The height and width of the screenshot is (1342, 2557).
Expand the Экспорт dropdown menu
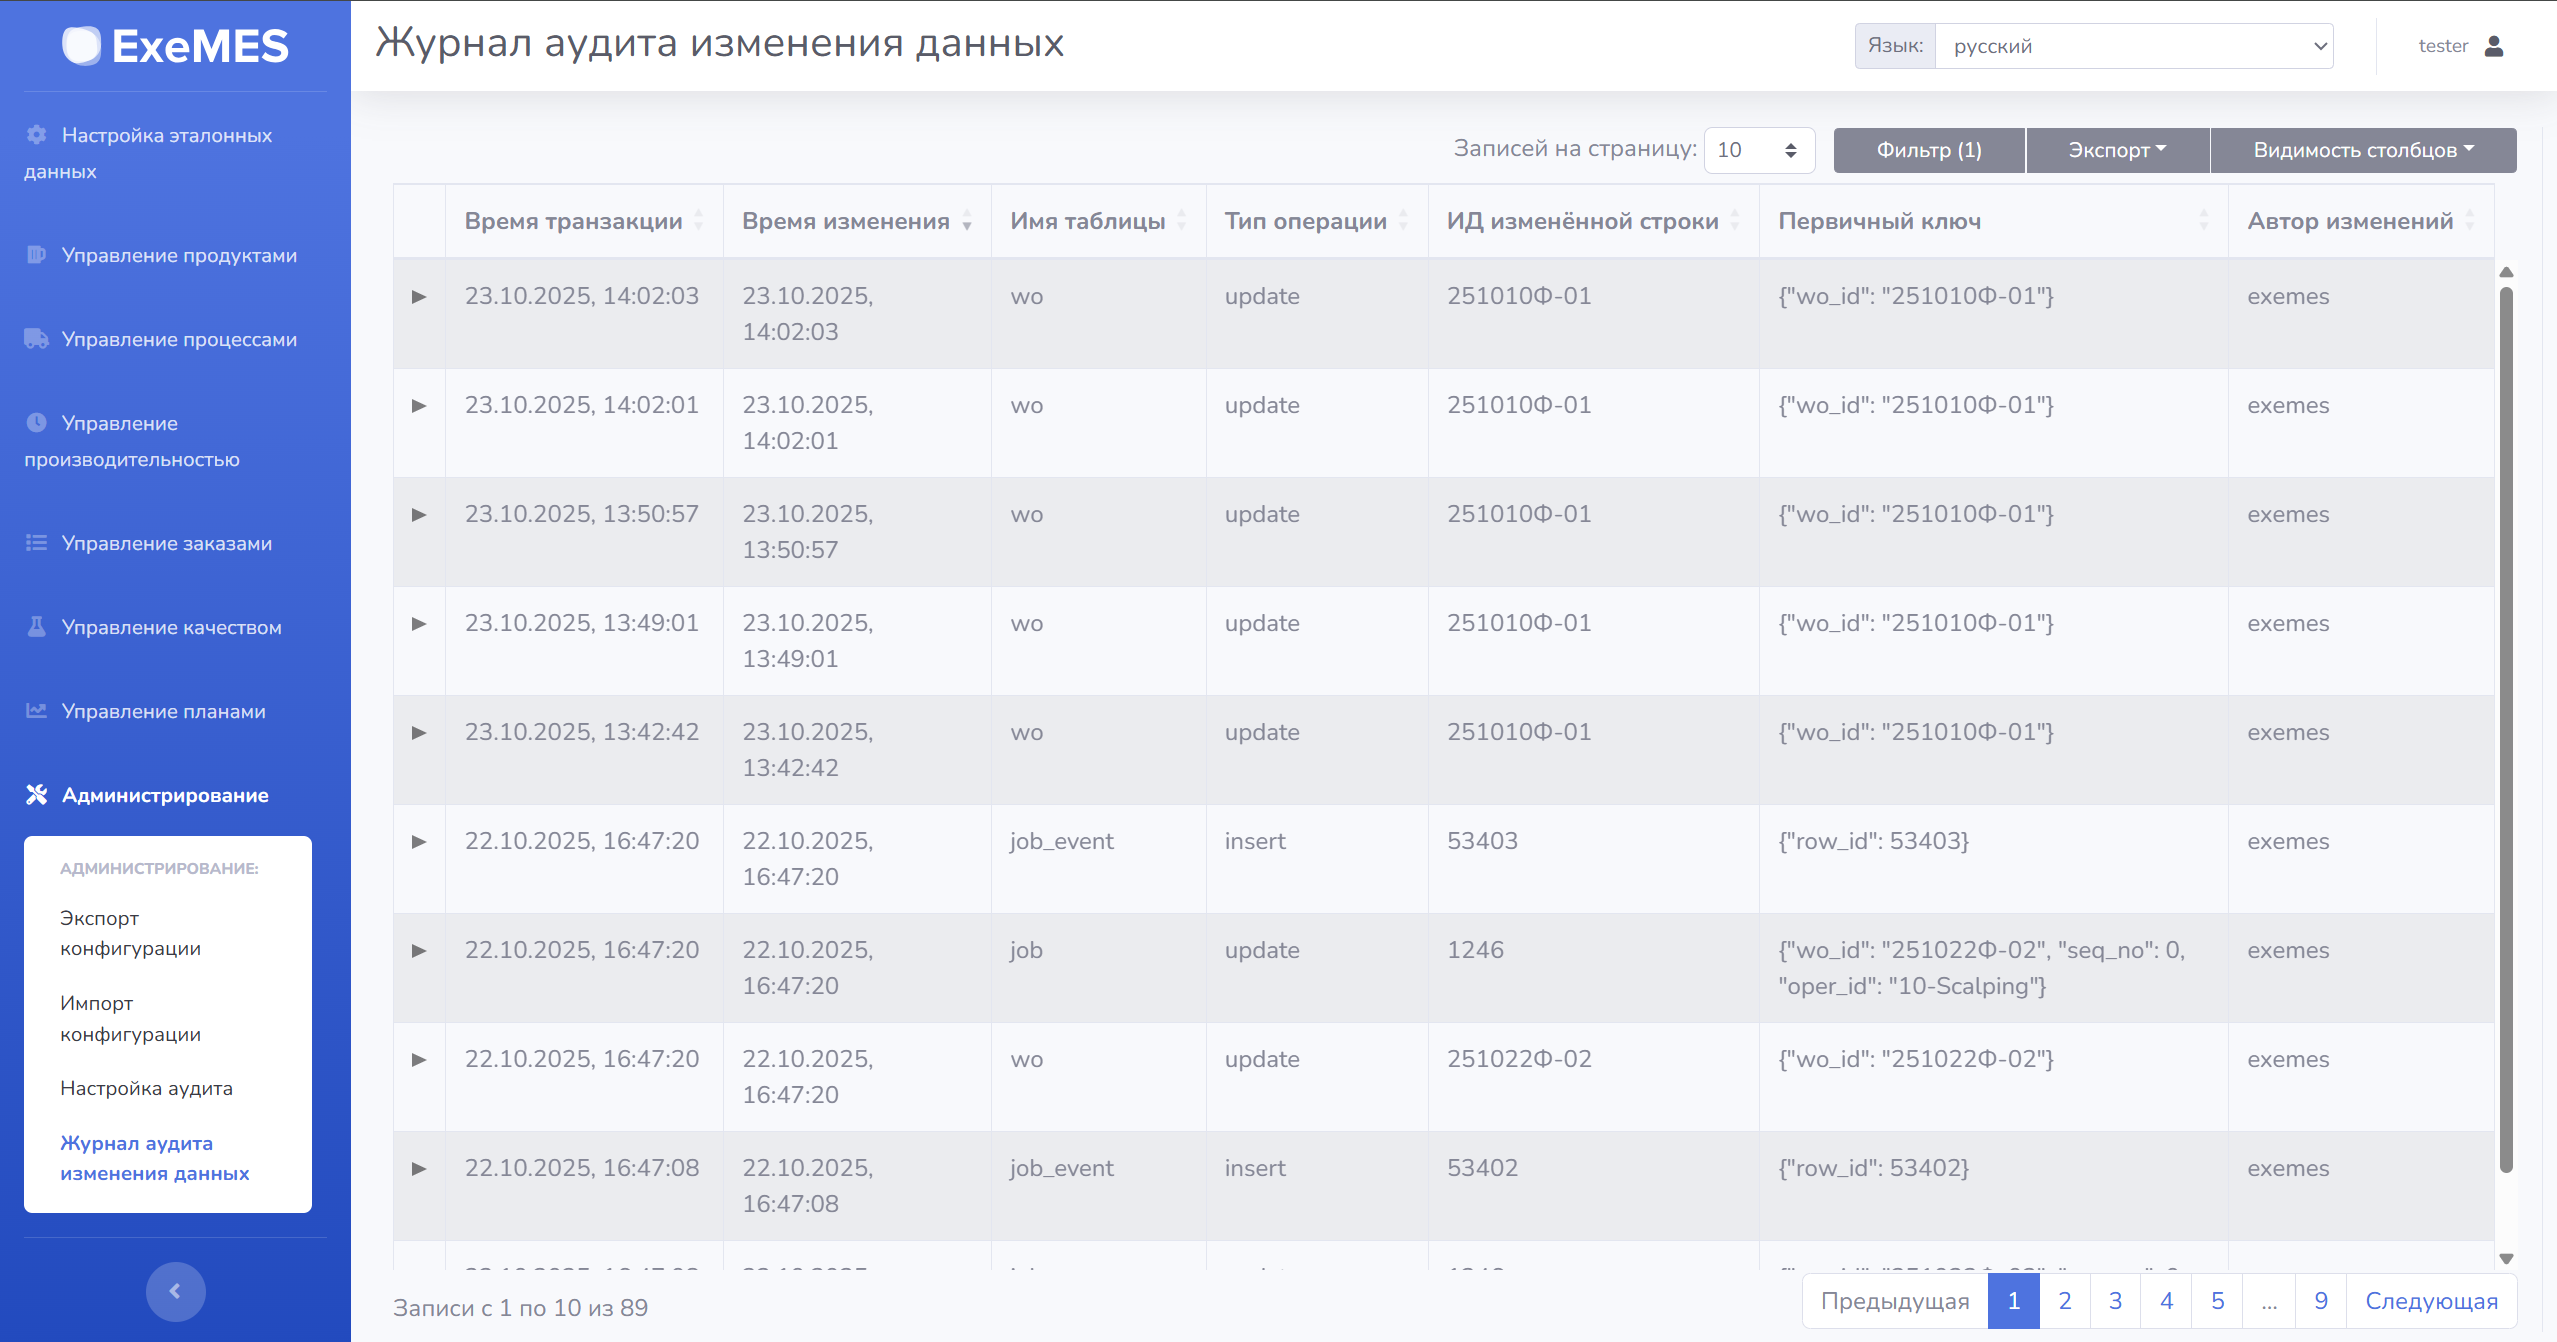coord(2117,150)
